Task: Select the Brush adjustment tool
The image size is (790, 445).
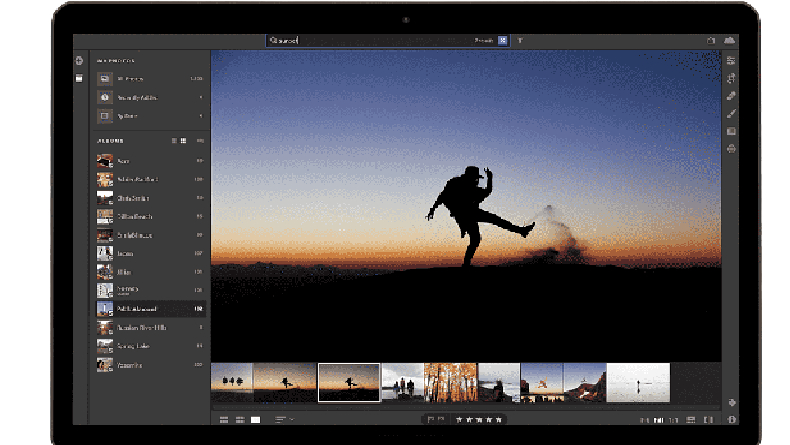Action: tap(731, 113)
